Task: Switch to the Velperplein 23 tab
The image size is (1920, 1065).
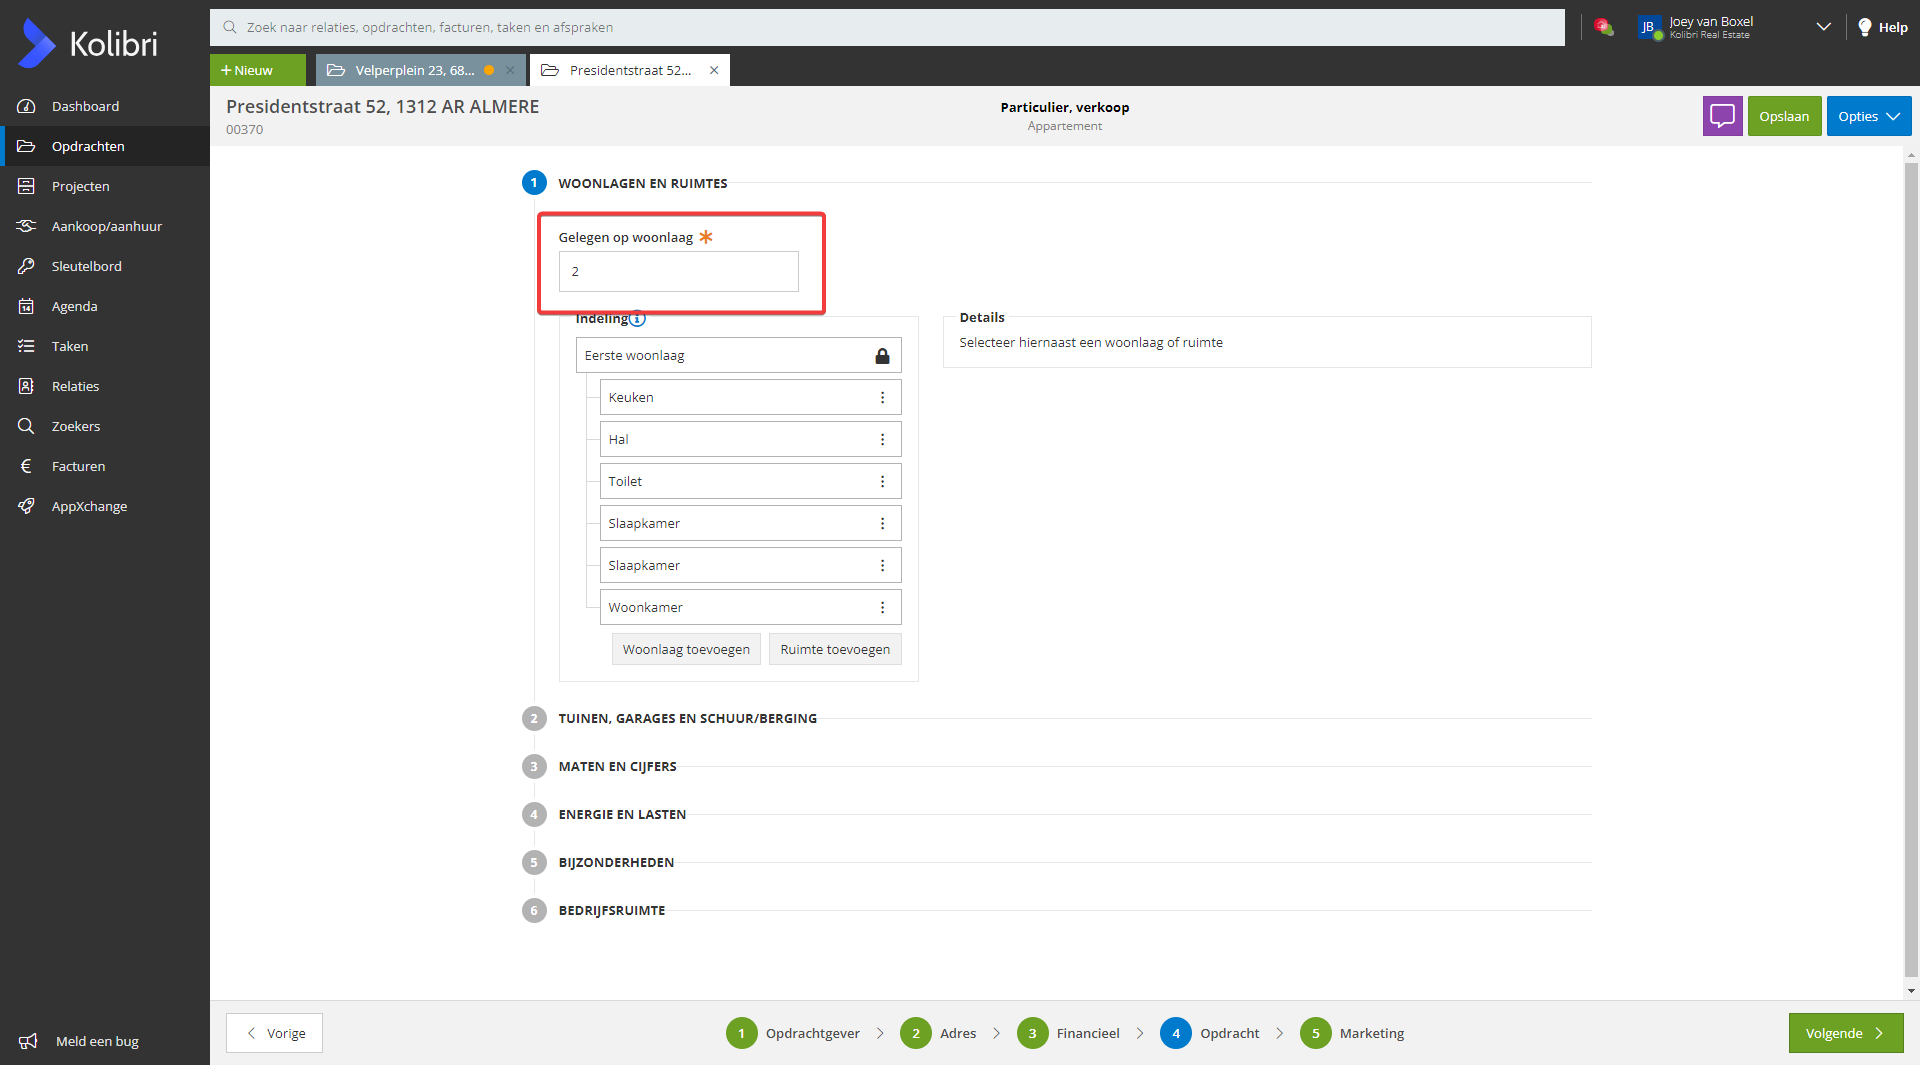Action: coord(414,70)
